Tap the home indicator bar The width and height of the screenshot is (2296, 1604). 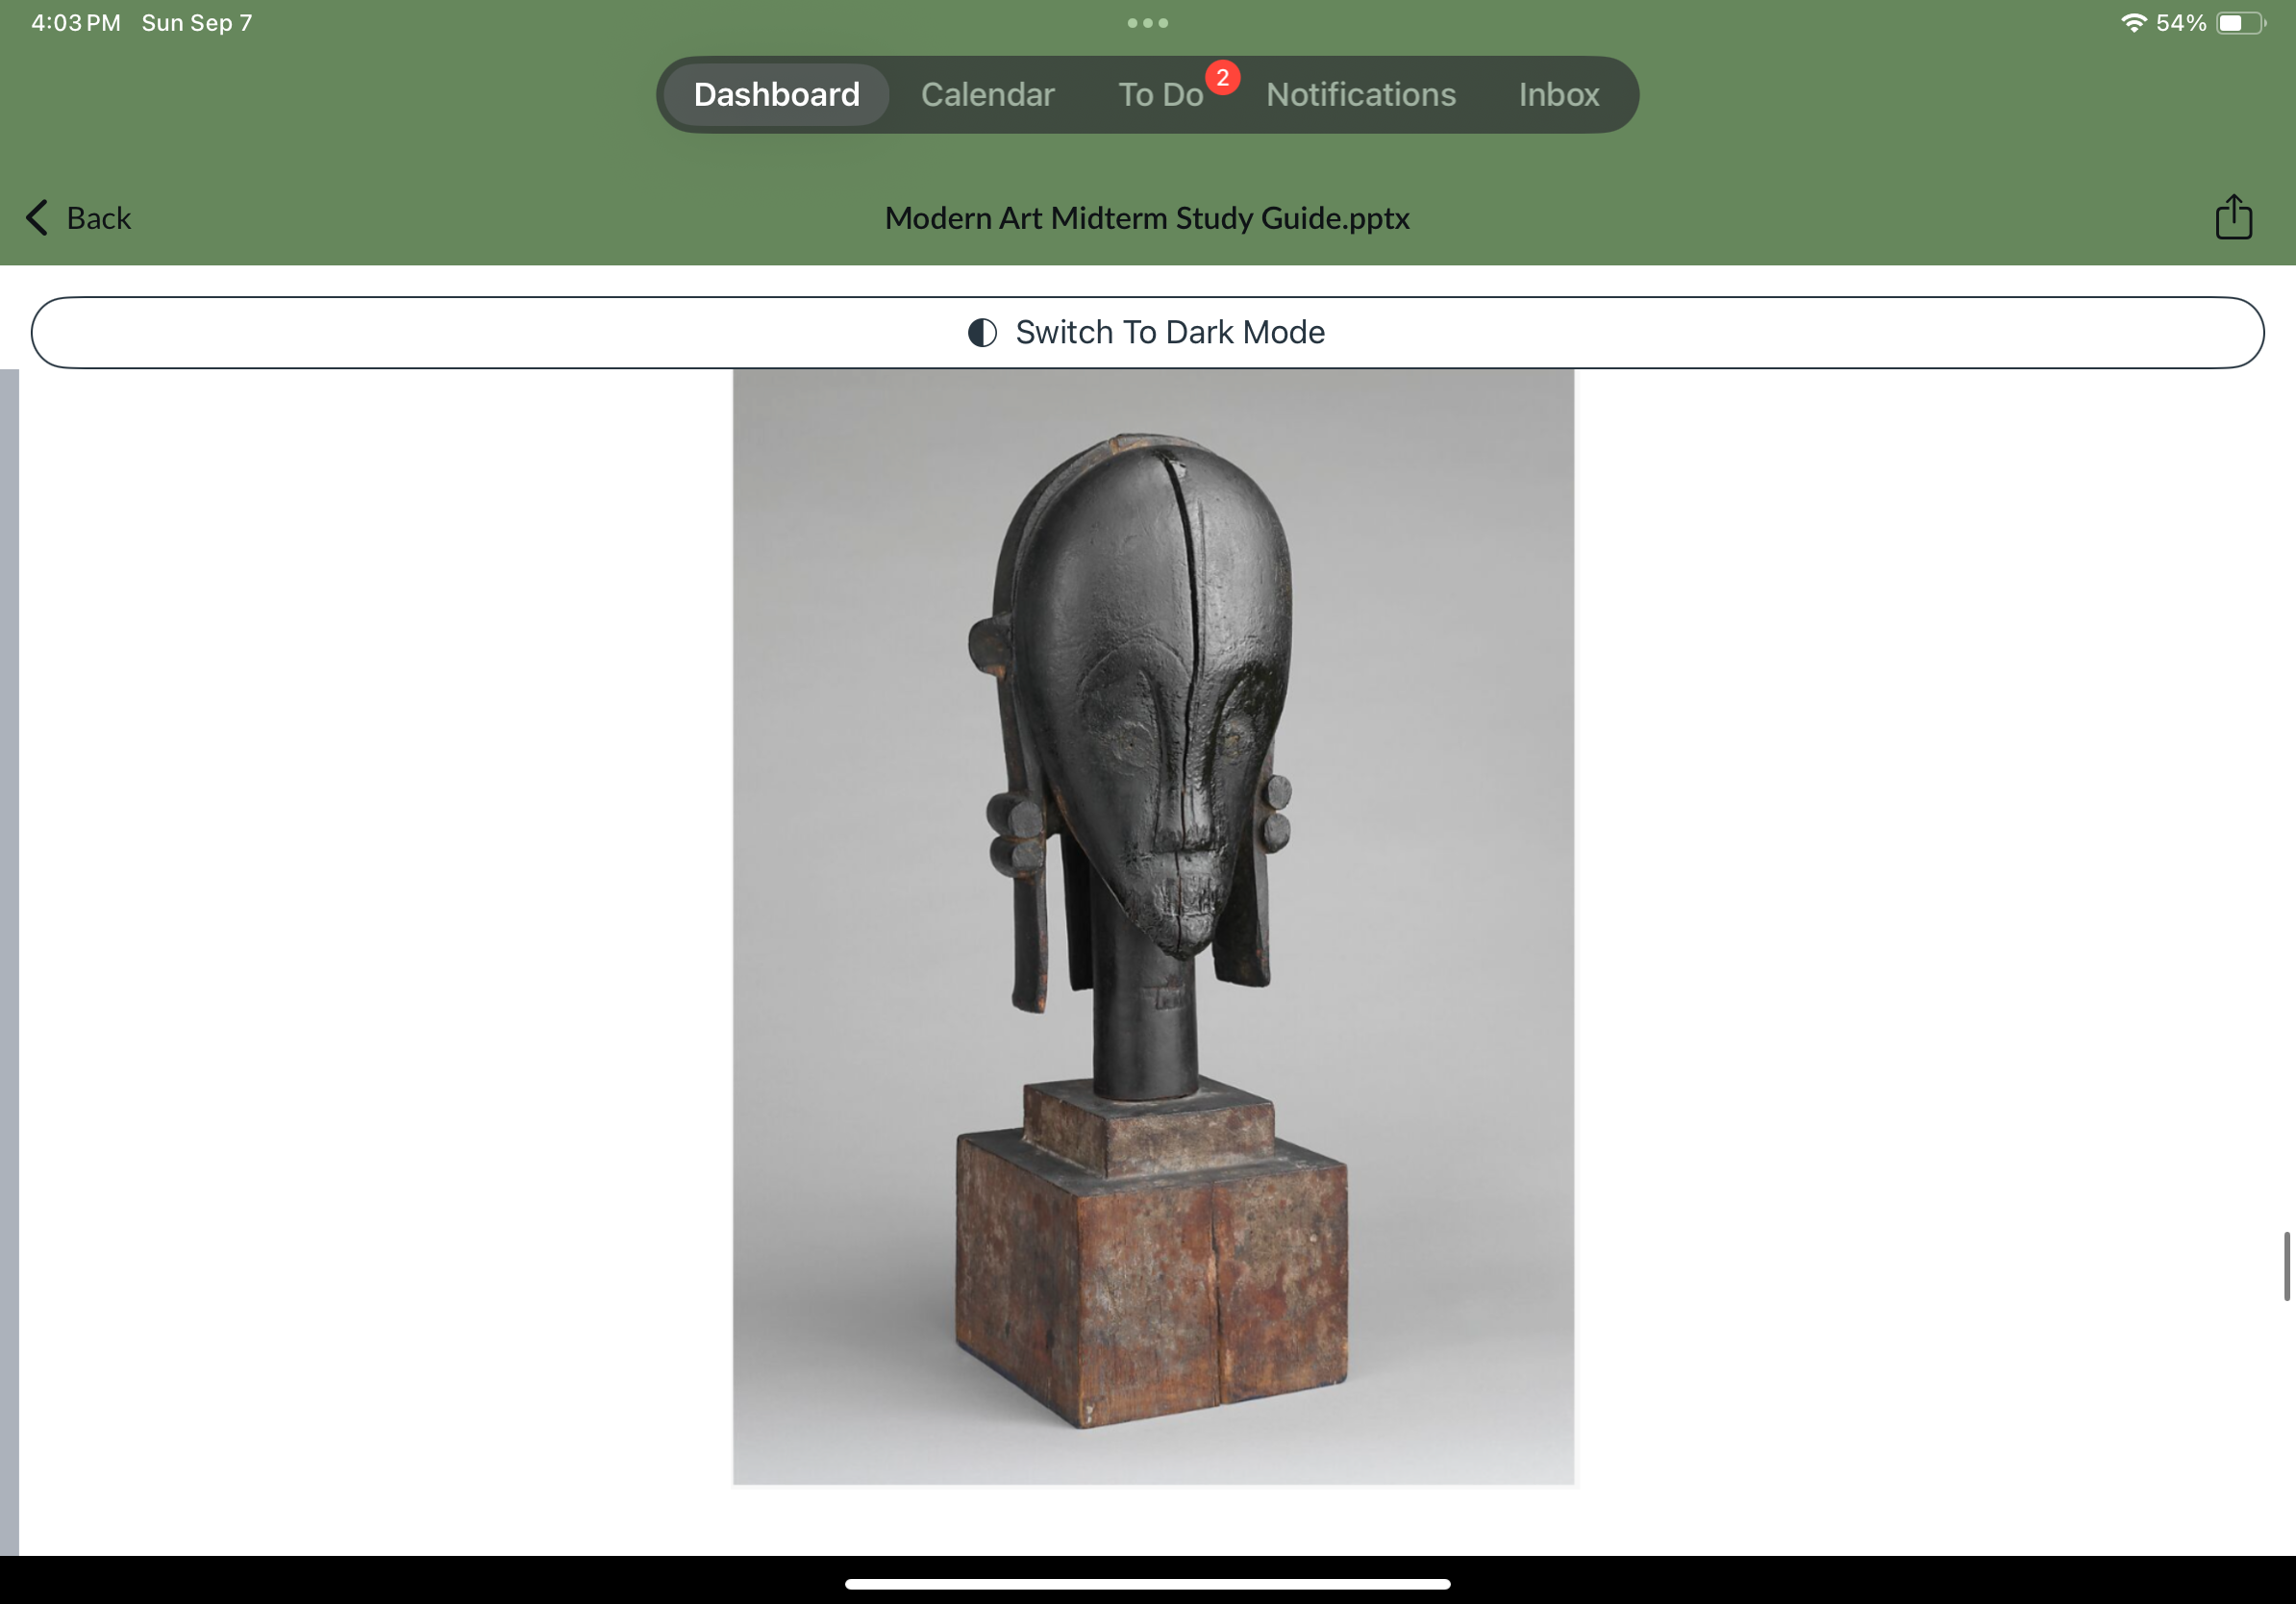pos(1147,1583)
